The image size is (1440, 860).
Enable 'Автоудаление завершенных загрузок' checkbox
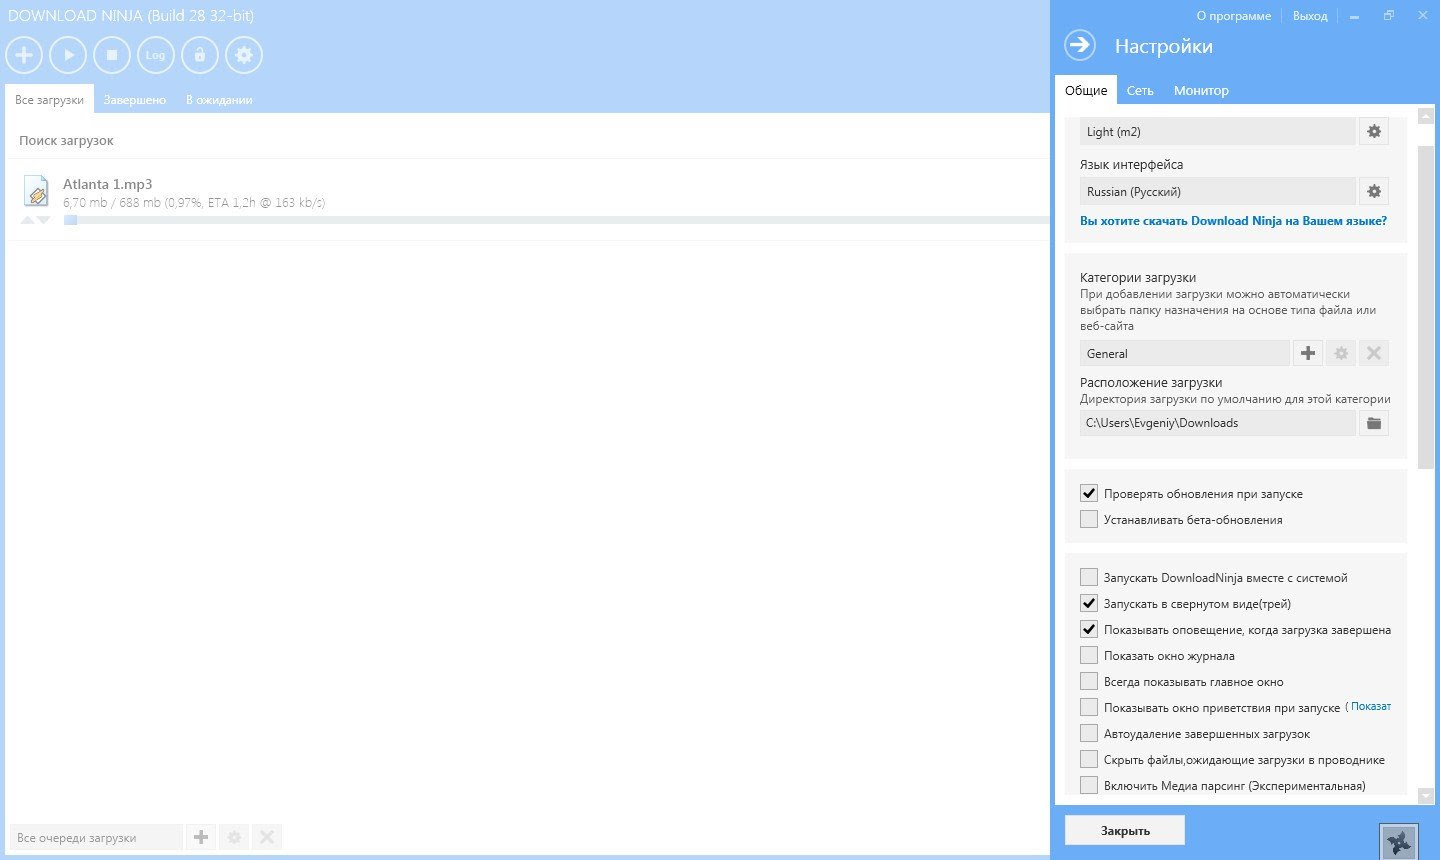[x=1089, y=733]
